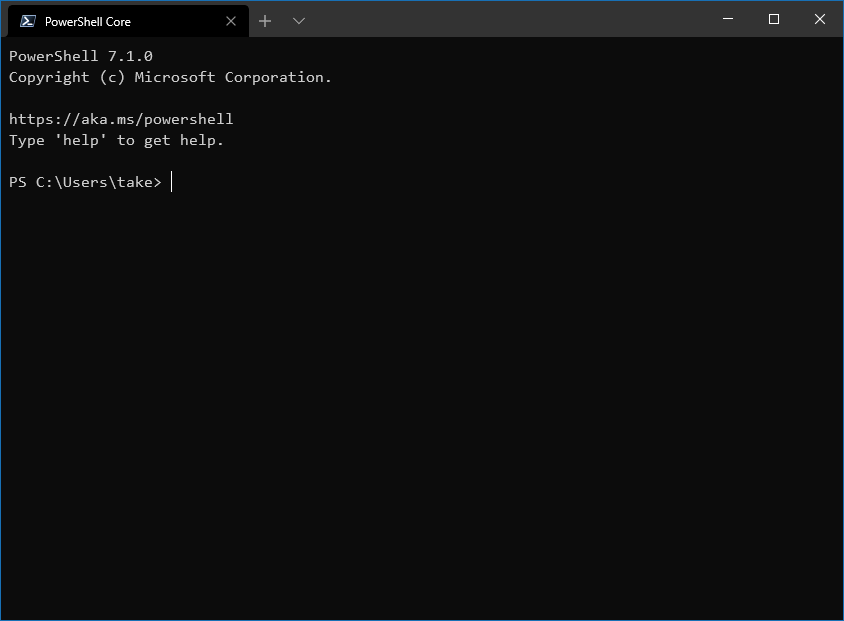Screen dimensions: 844x621
Task: Maximize the Windows Terminal window
Action: click(773, 19)
